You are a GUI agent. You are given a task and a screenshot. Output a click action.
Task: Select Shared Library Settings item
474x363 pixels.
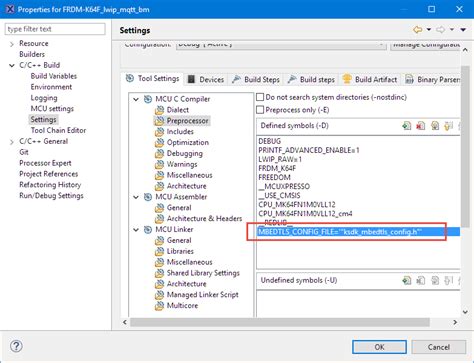203,273
